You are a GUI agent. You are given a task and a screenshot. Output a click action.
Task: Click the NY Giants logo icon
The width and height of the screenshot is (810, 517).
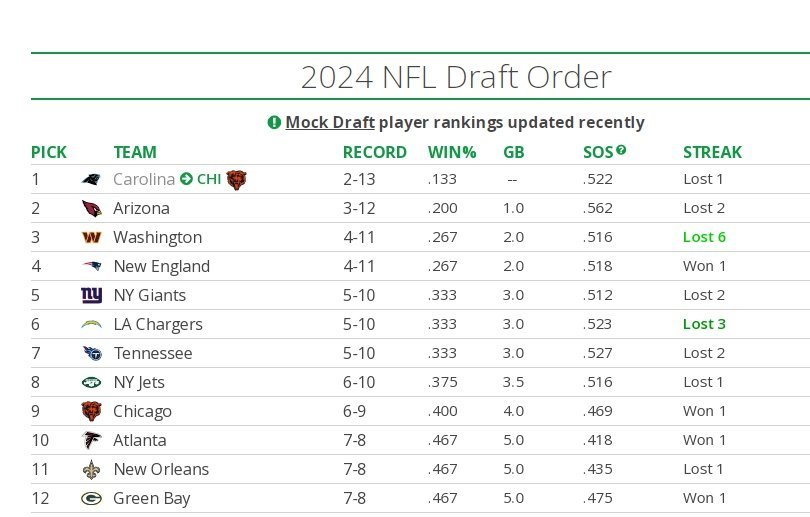click(x=92, y=296)
